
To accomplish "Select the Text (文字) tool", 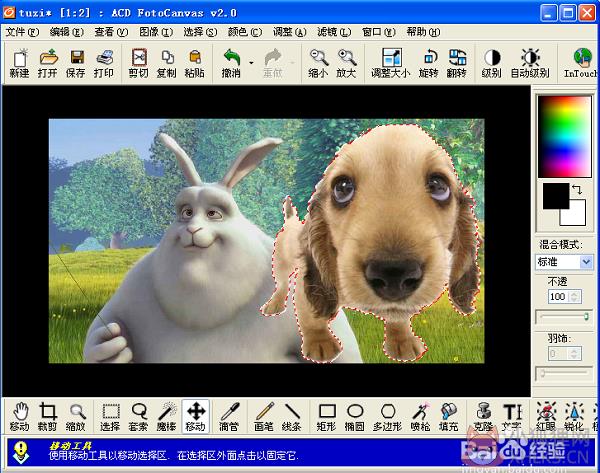I will (x=512, y=417).
